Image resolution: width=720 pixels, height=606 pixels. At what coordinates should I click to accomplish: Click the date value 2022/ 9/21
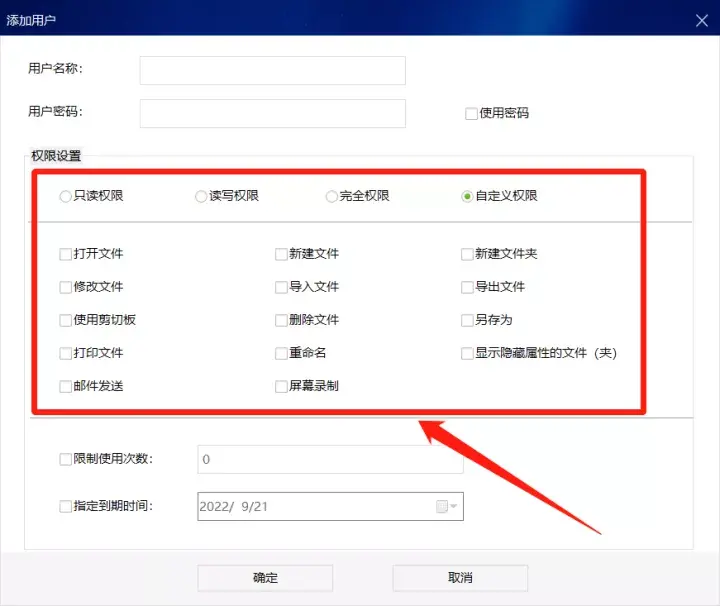click(233, 506)
